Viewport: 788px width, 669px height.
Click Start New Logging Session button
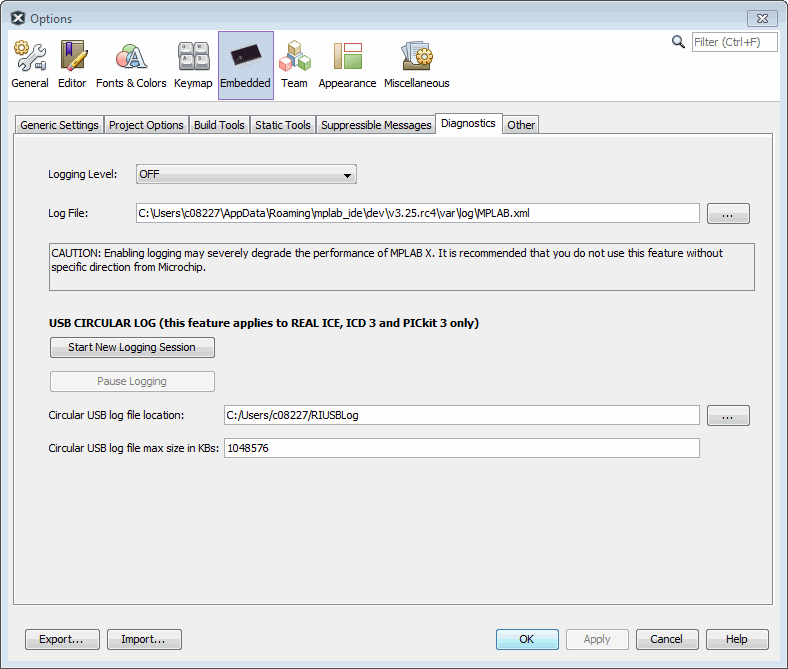coord(132,347)
